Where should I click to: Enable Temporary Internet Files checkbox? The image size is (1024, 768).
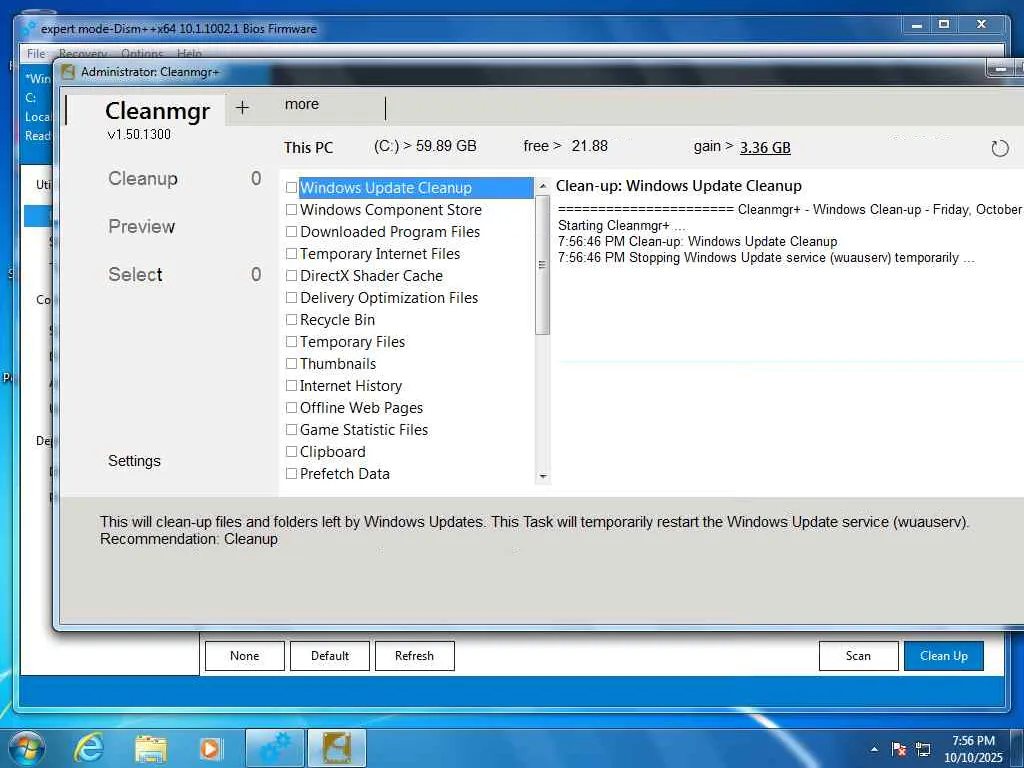click(291, 253)
